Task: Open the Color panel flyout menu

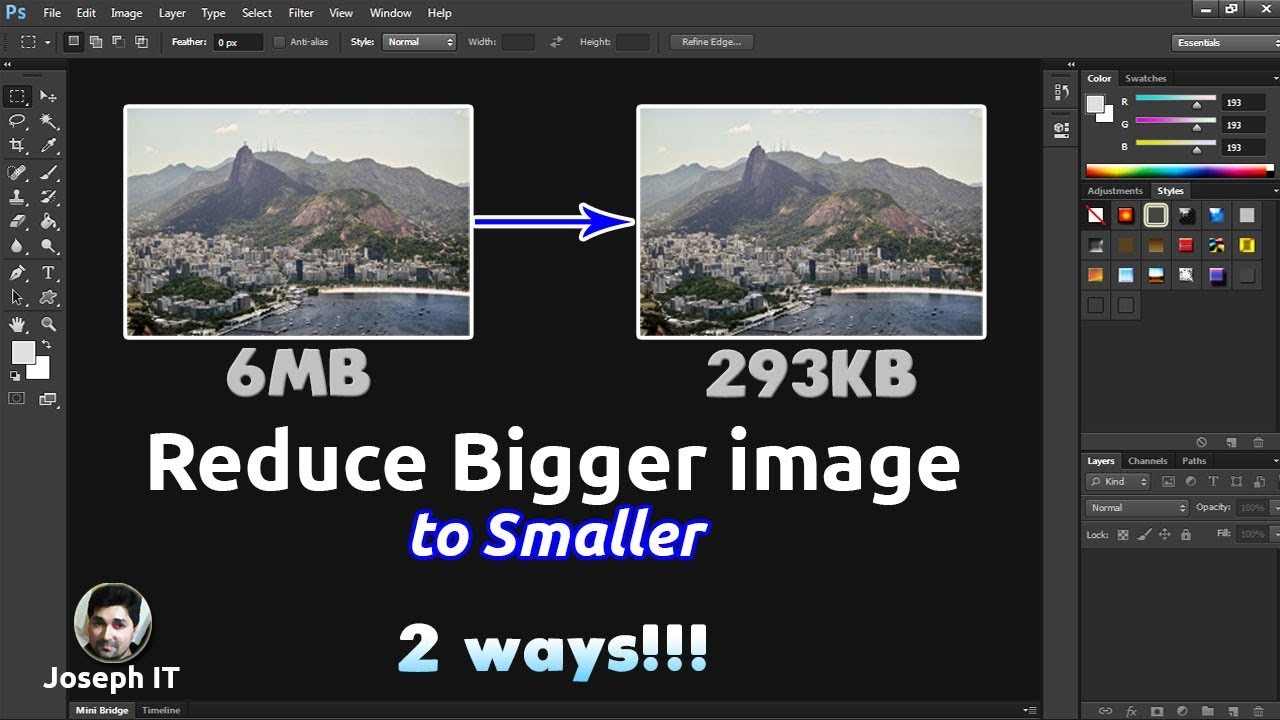Action: point(1275,78)
